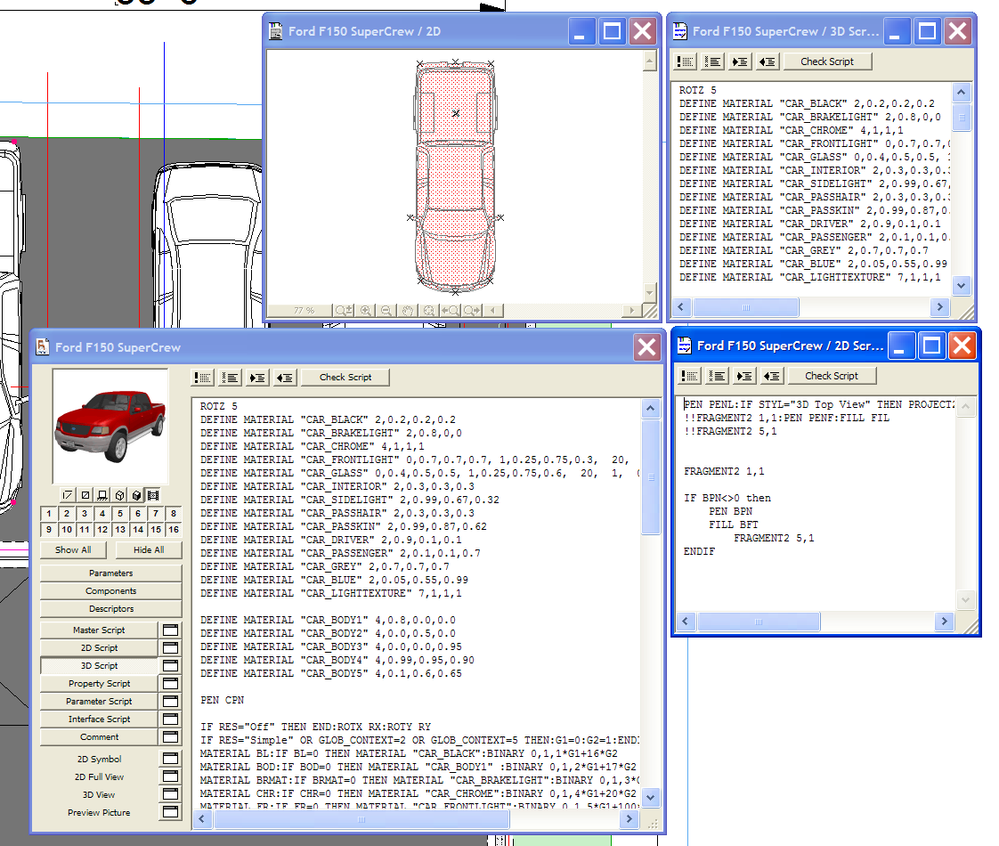Open the Parameters section
This screenshot has width=999, height=846.
[111, 573]
